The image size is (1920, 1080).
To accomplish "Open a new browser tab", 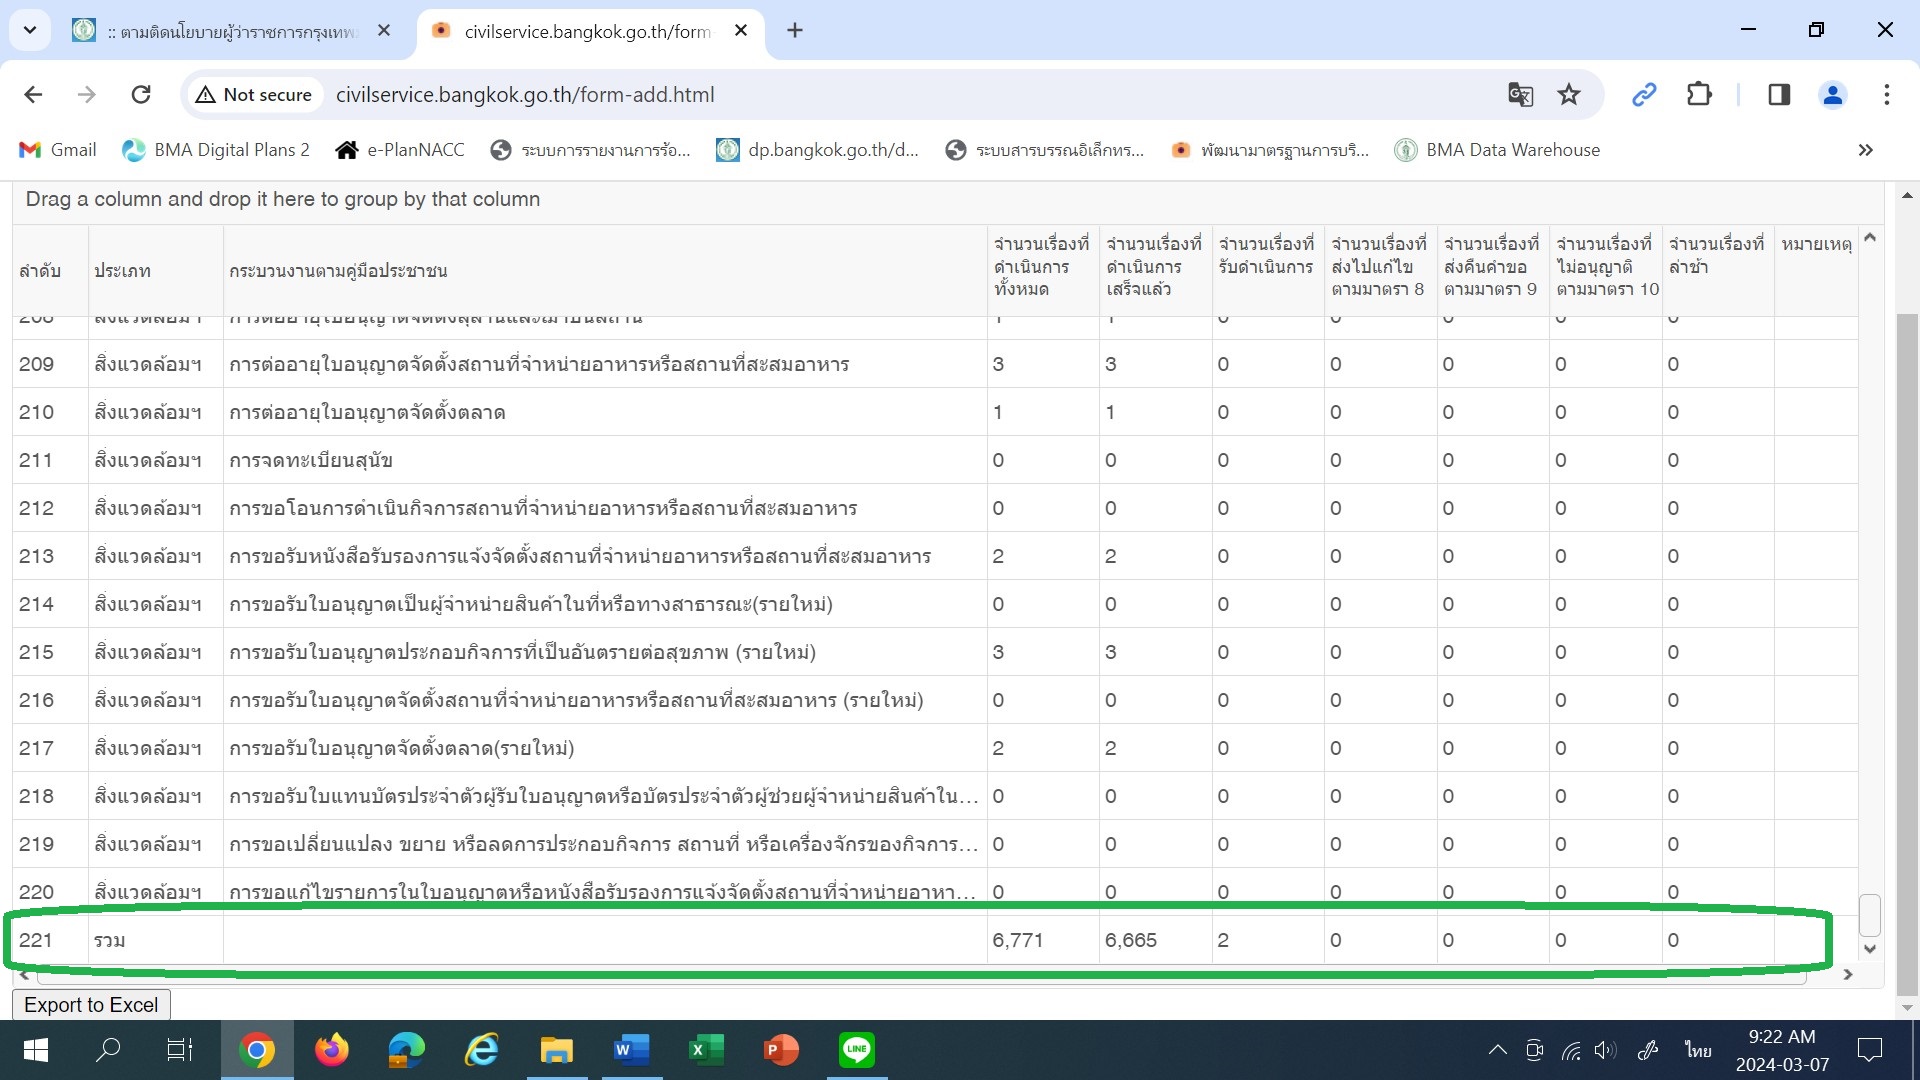I will tap(795, 31).
